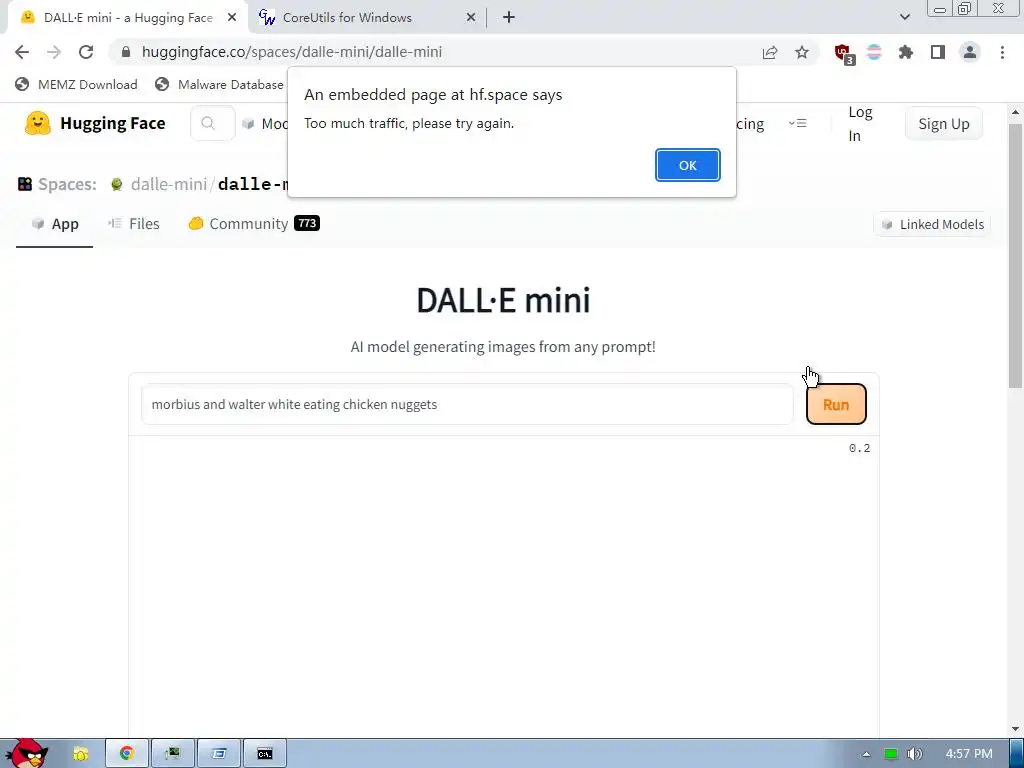Expand the Hugging Face navigation menu icon

[797, 123]
